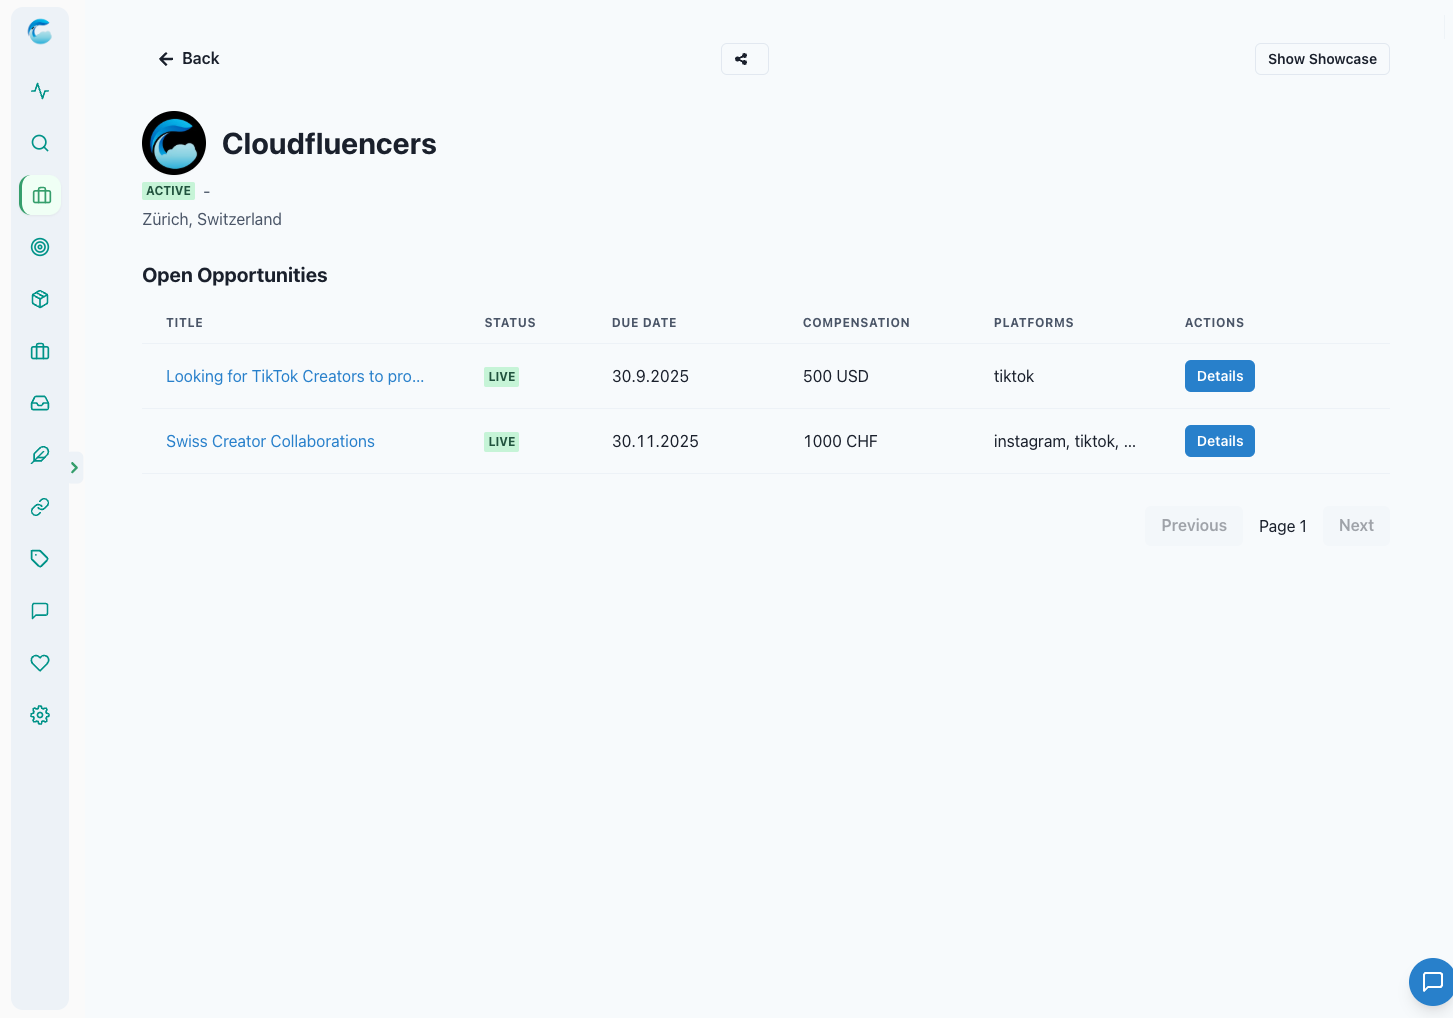The height and width of the screenshot is (1018, 1453).
Task: Open the activity pulse icon in sidebar
Action: pyautogui.click(x=40, y=91)
